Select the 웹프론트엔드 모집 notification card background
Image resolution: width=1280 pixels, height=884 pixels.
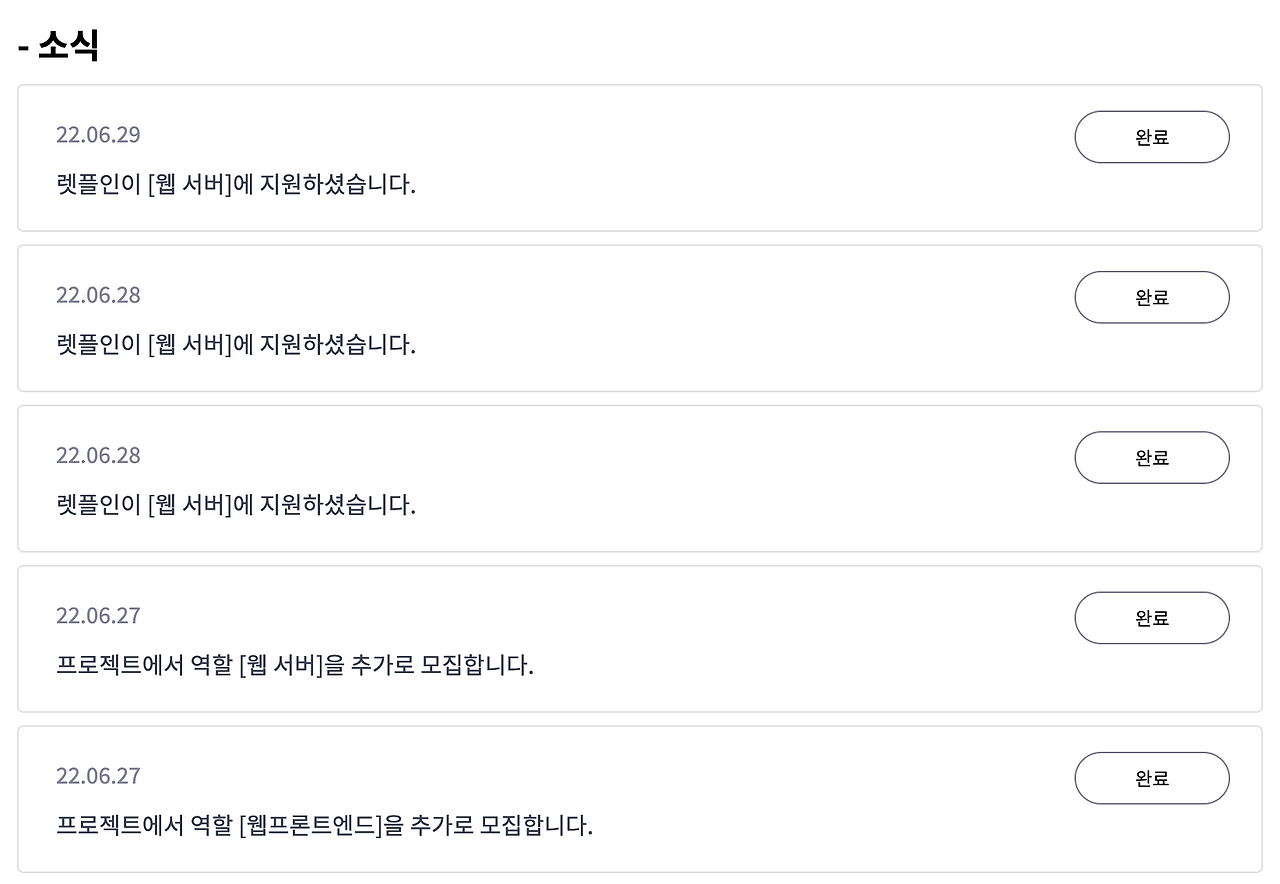[800, 800]
